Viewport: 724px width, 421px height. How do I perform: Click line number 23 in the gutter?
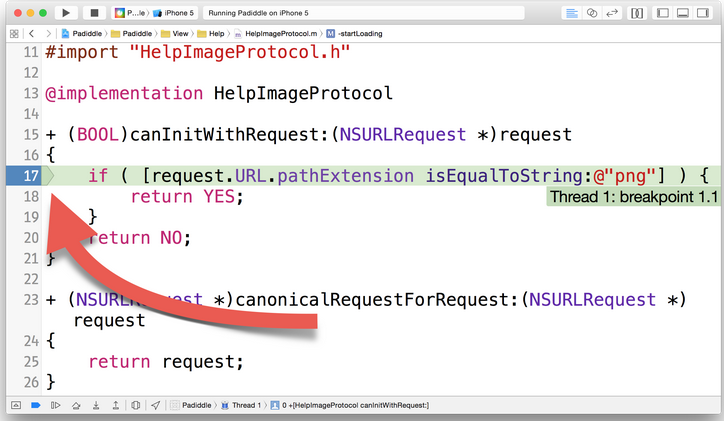tap(31, 300)
